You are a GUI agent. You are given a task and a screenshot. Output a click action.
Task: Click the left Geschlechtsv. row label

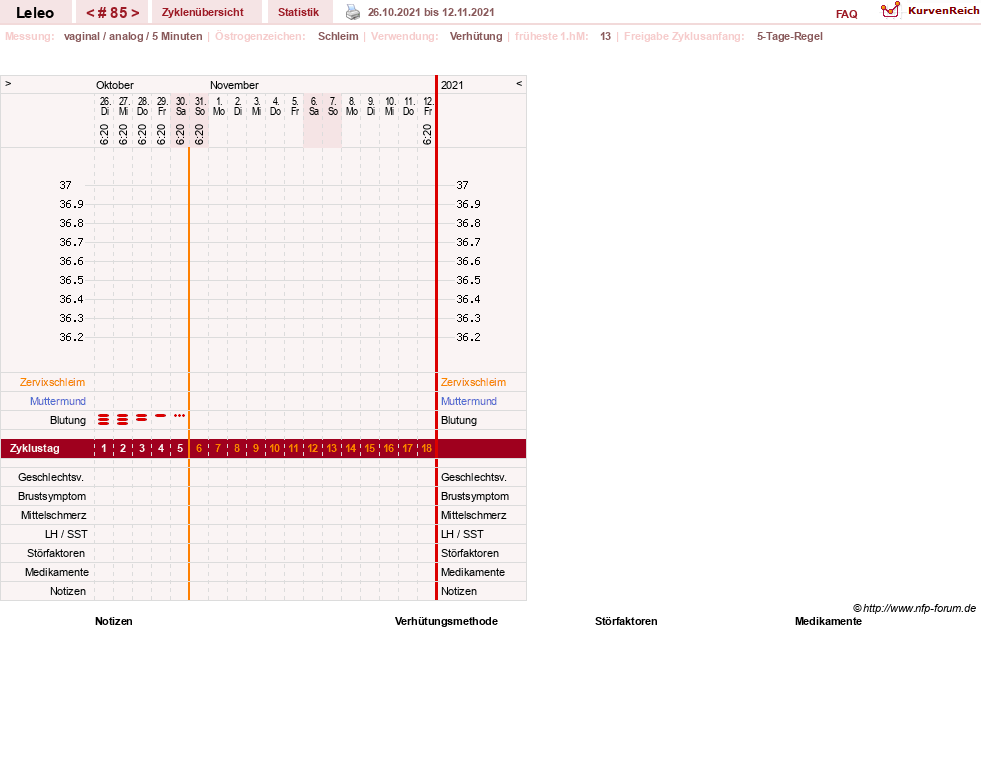tap(51, 477)
